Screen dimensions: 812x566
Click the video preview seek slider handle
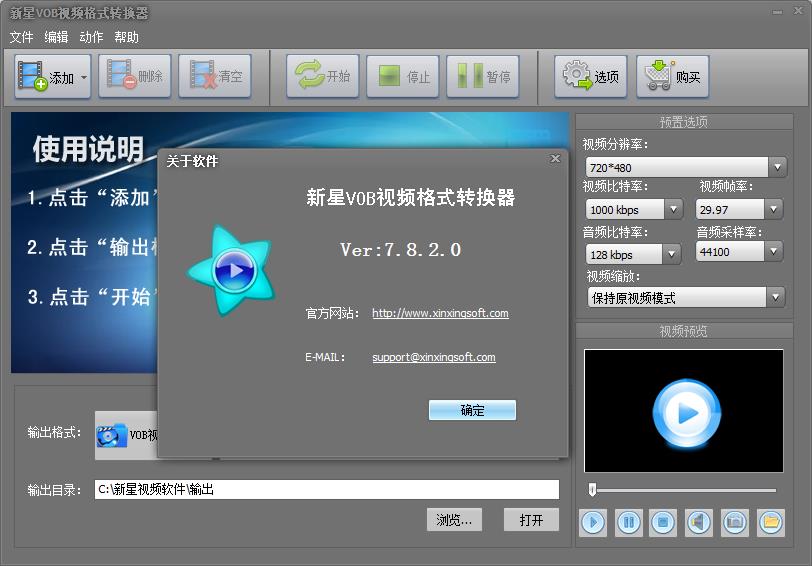click(592, 490)
